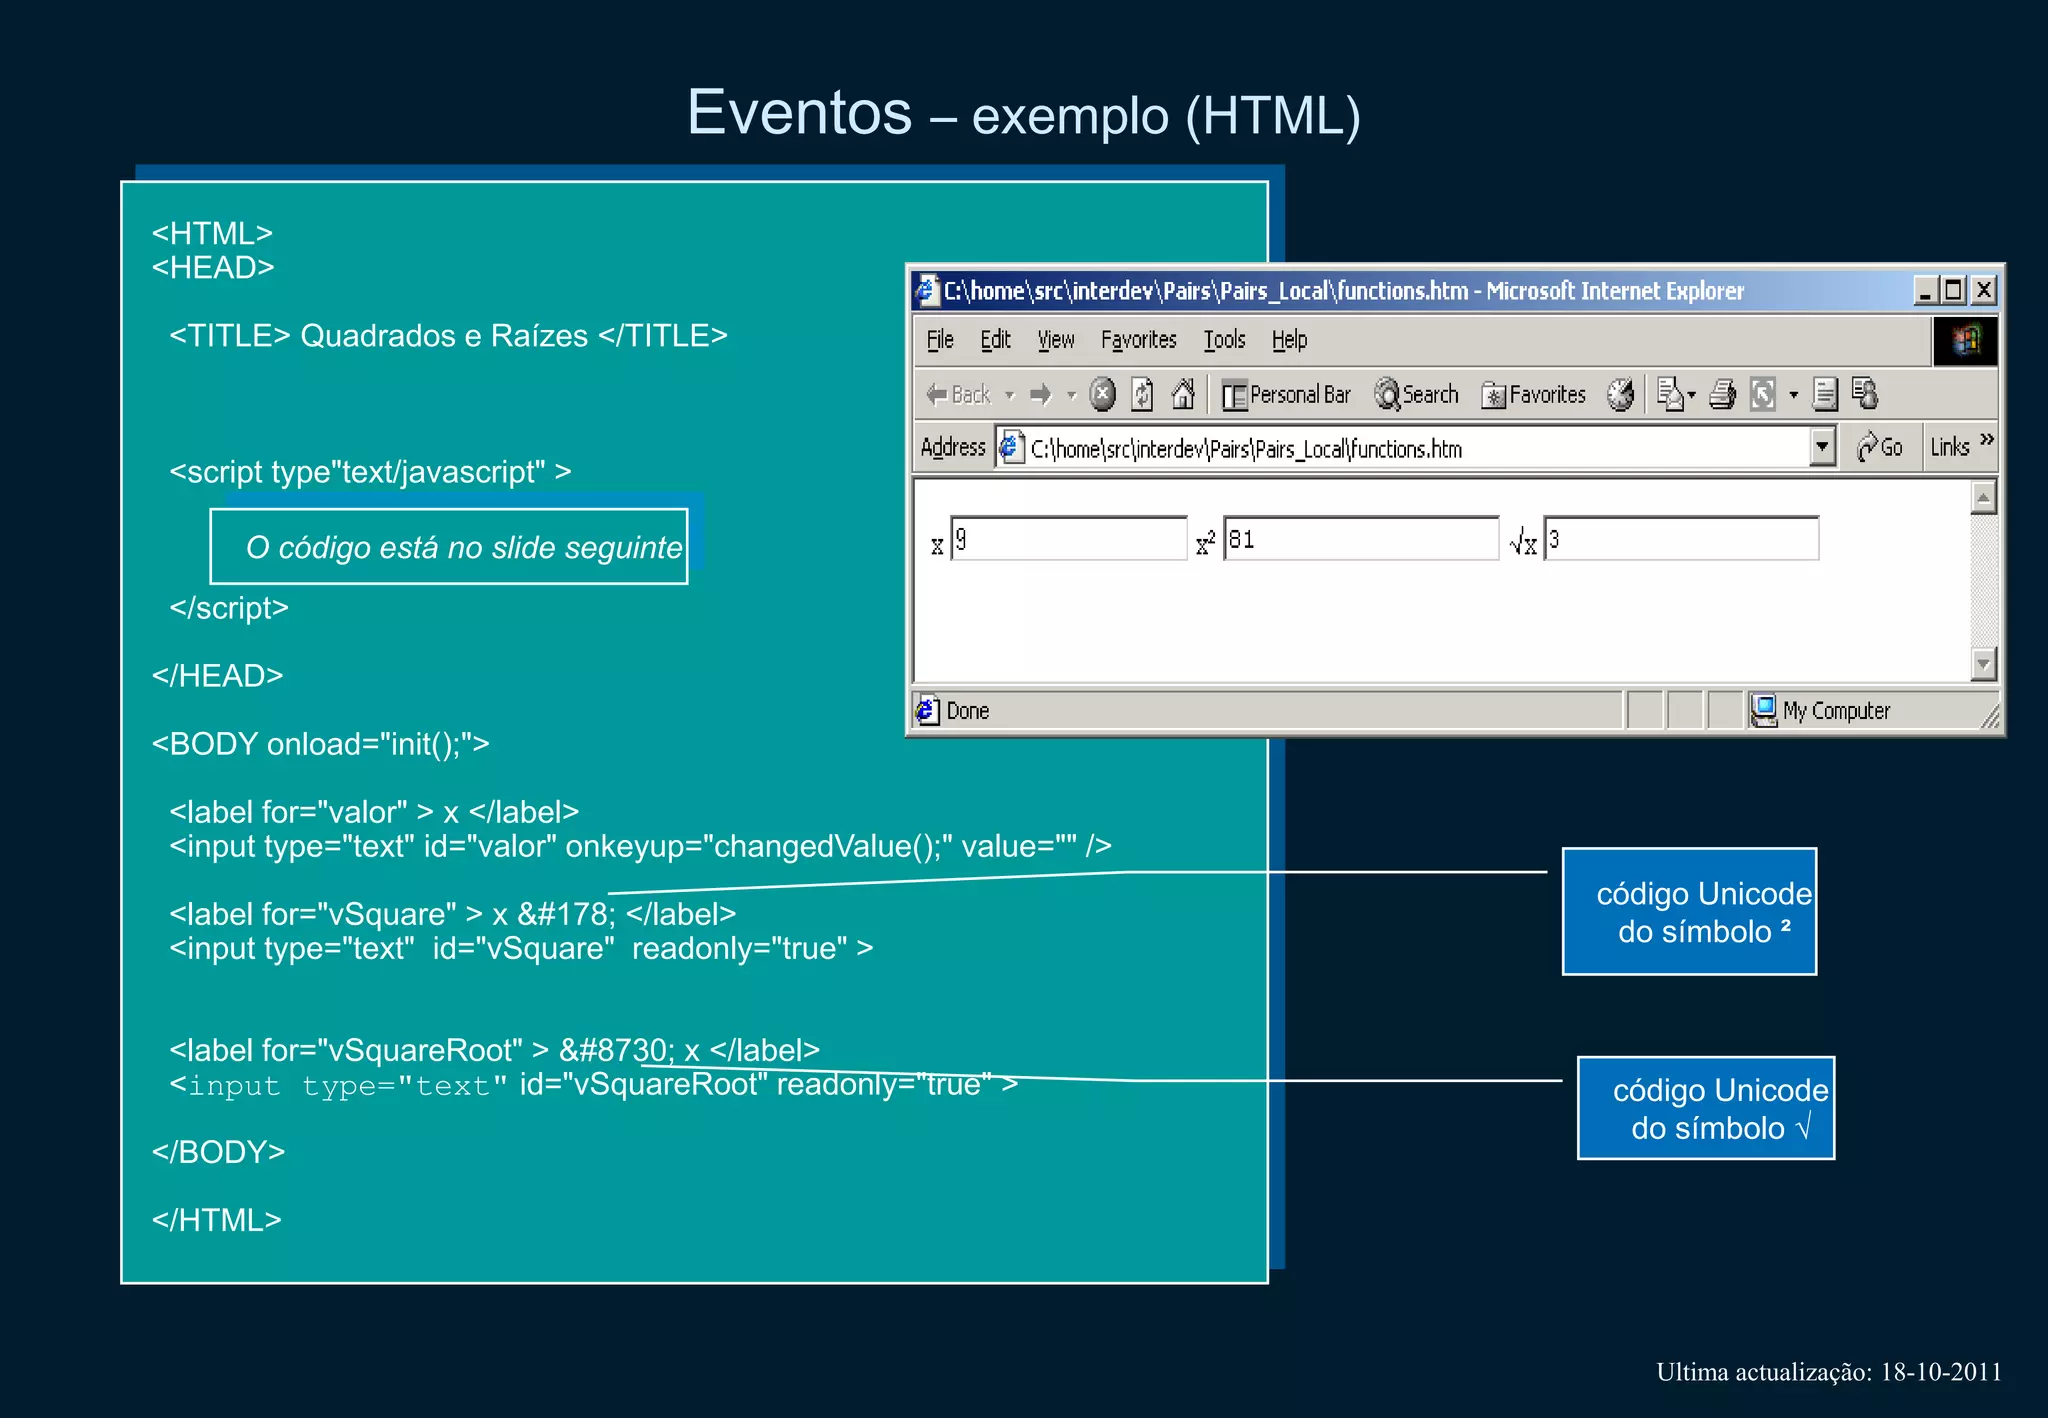This screenshot has height=1418, width=2048.
Task: Click the Stop loading icon
Action: (x=1102, y=394)
